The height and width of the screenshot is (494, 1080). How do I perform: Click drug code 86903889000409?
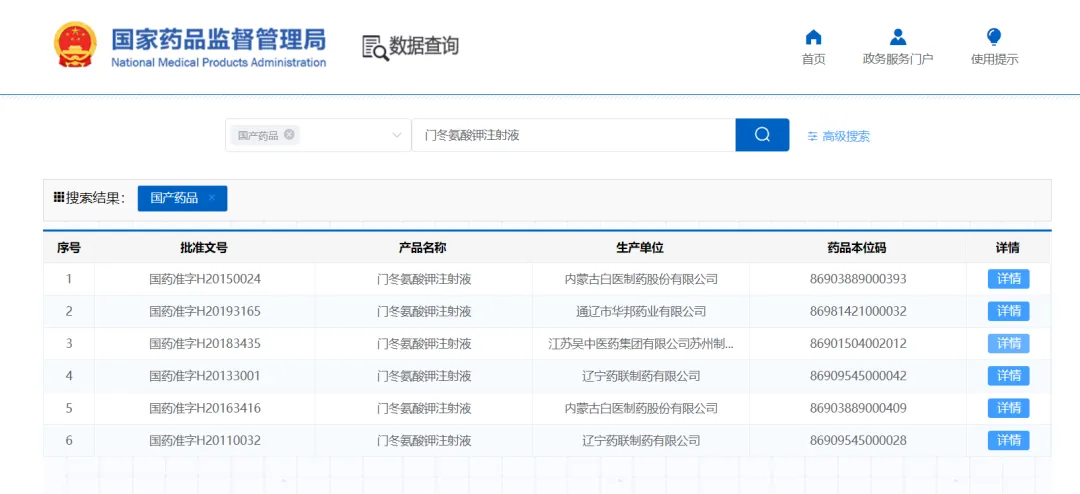858,408
